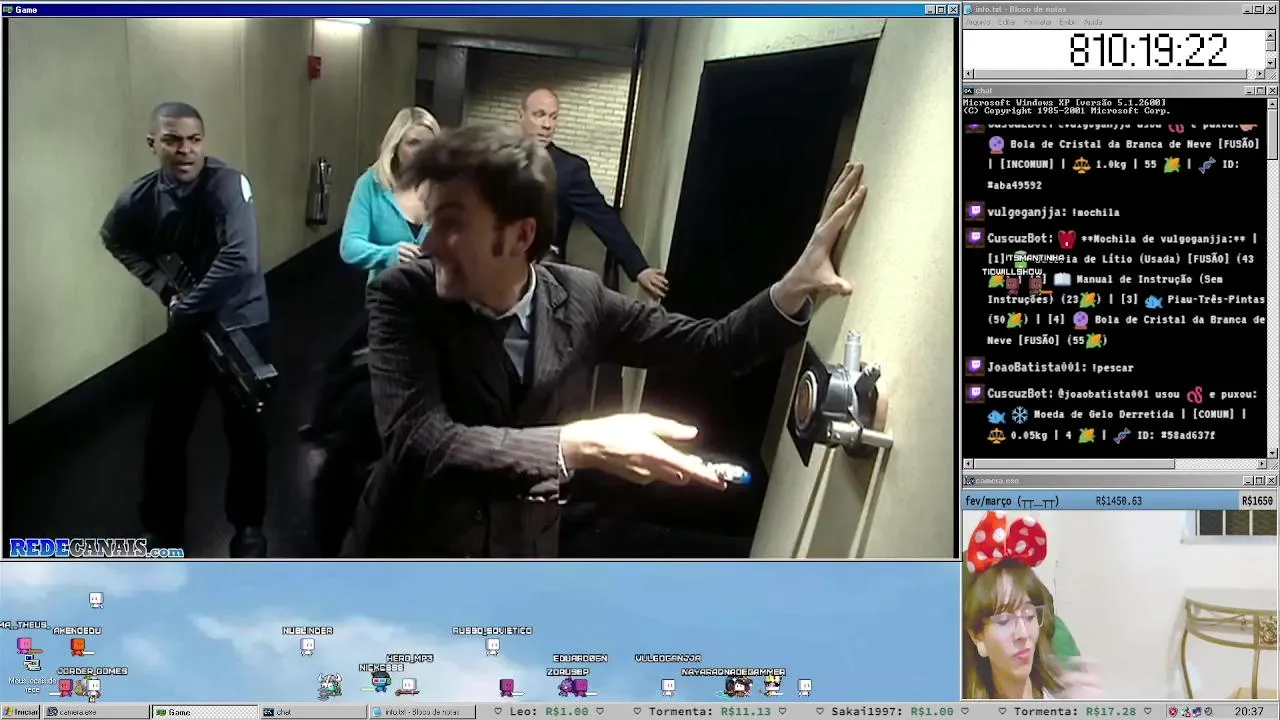The width and height of the screenshot is (1280, 720).
Task: Click the snowflake emoji before Moeda de Gelo
Action: pos(1019,414)
